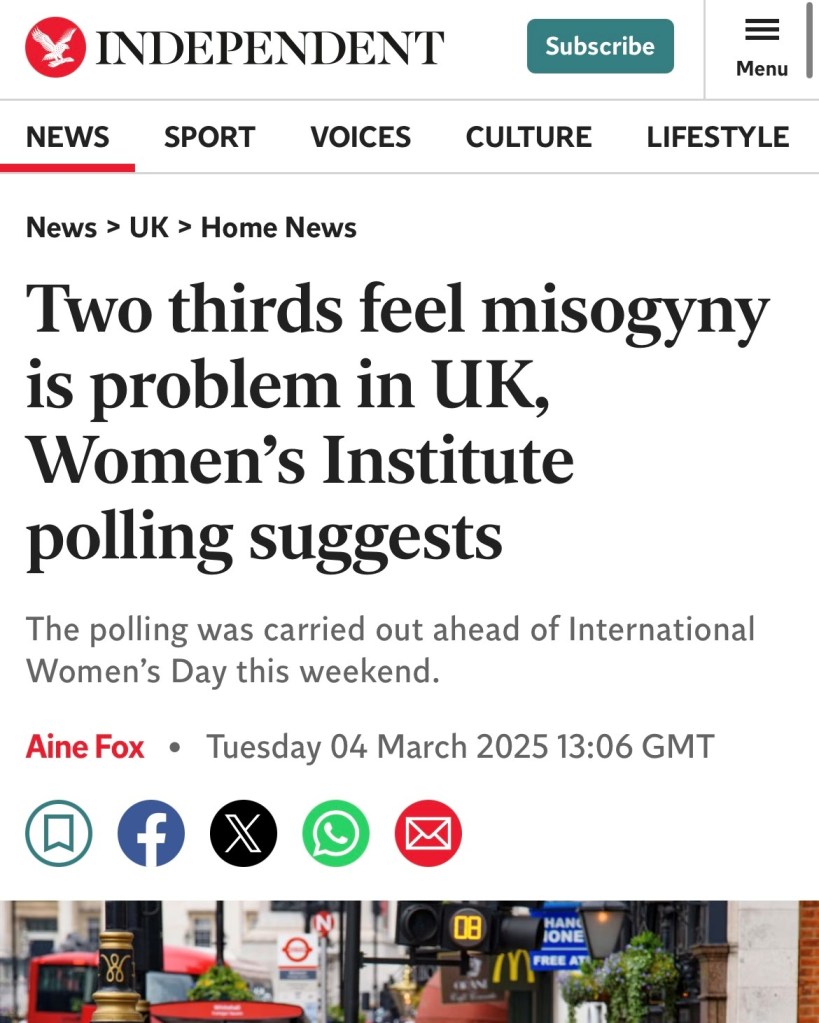The height and width of the screenshot is (1023, 819).
Task: Click the Independent eagle logo icon
Action: pyautogui.click(x=55, y=47)
